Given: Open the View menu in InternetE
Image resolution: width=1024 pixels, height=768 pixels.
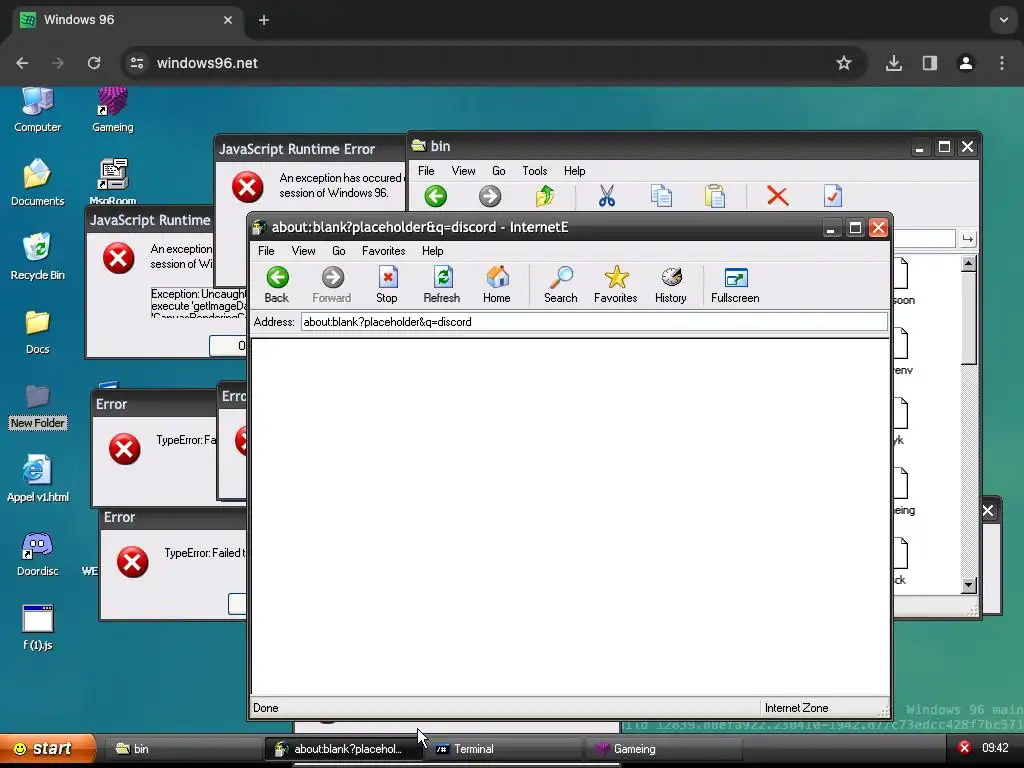Looking at the screenshot, I should [303, 251].
